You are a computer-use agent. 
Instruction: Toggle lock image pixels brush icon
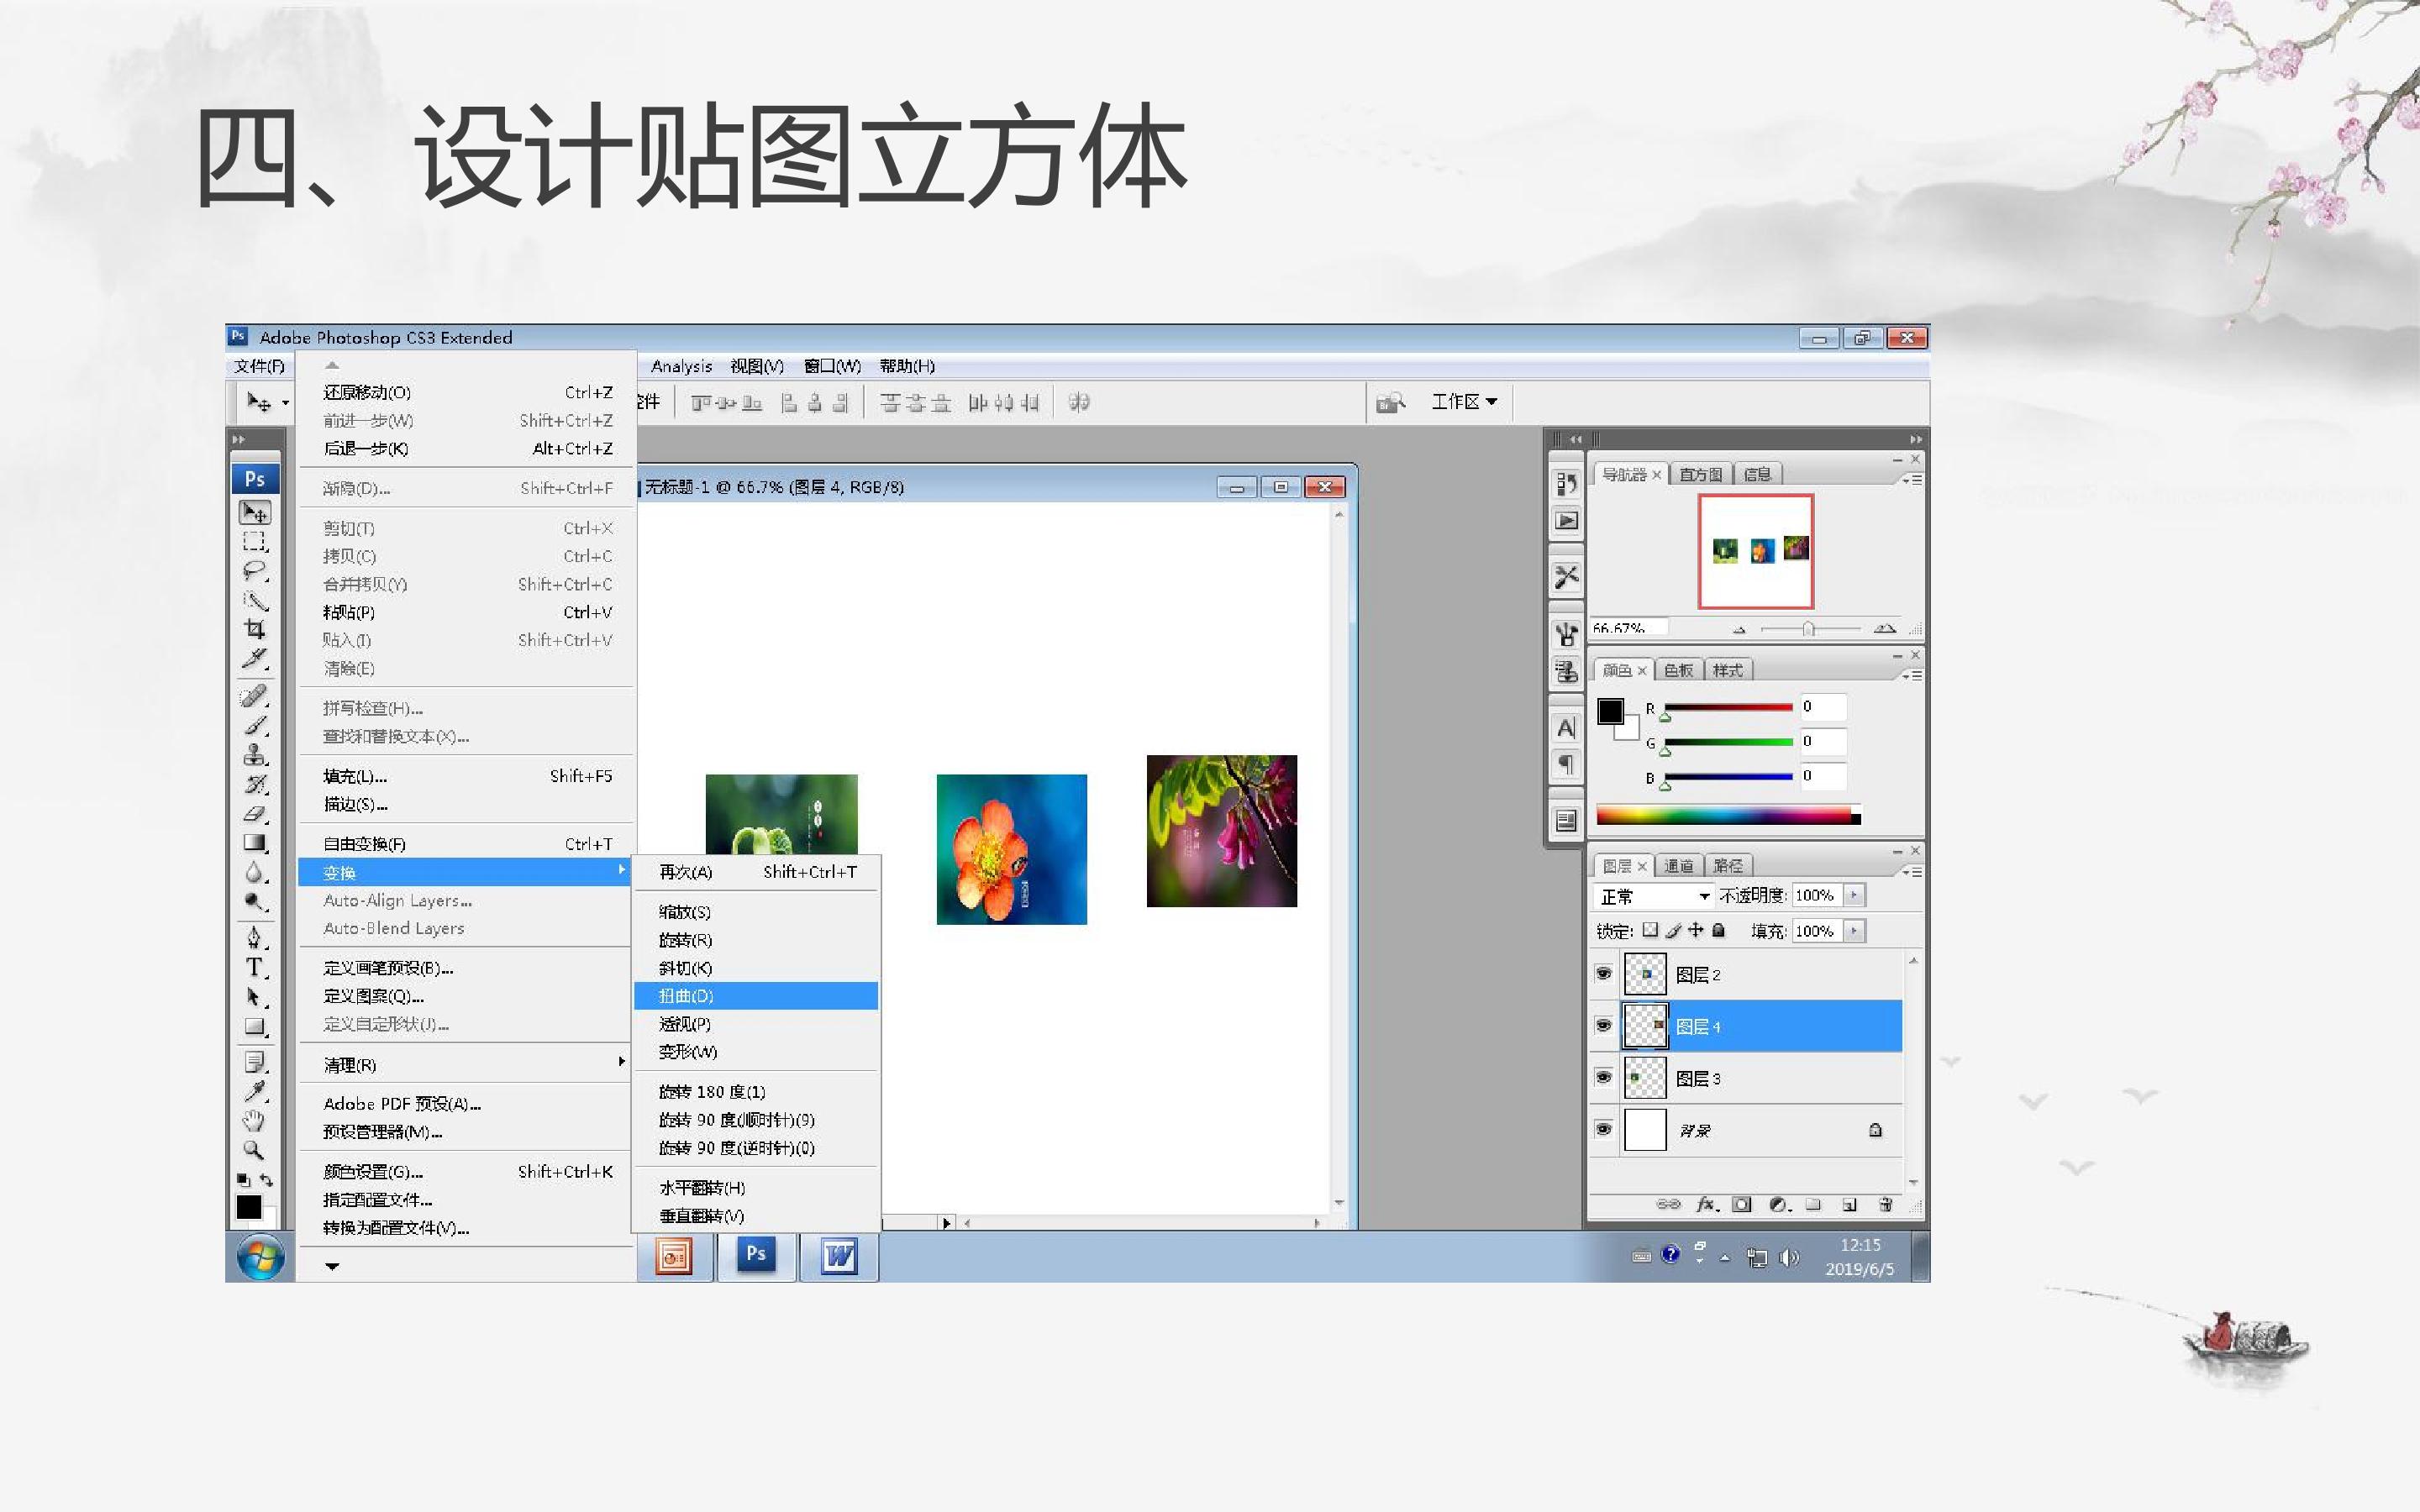point(1673,930)
